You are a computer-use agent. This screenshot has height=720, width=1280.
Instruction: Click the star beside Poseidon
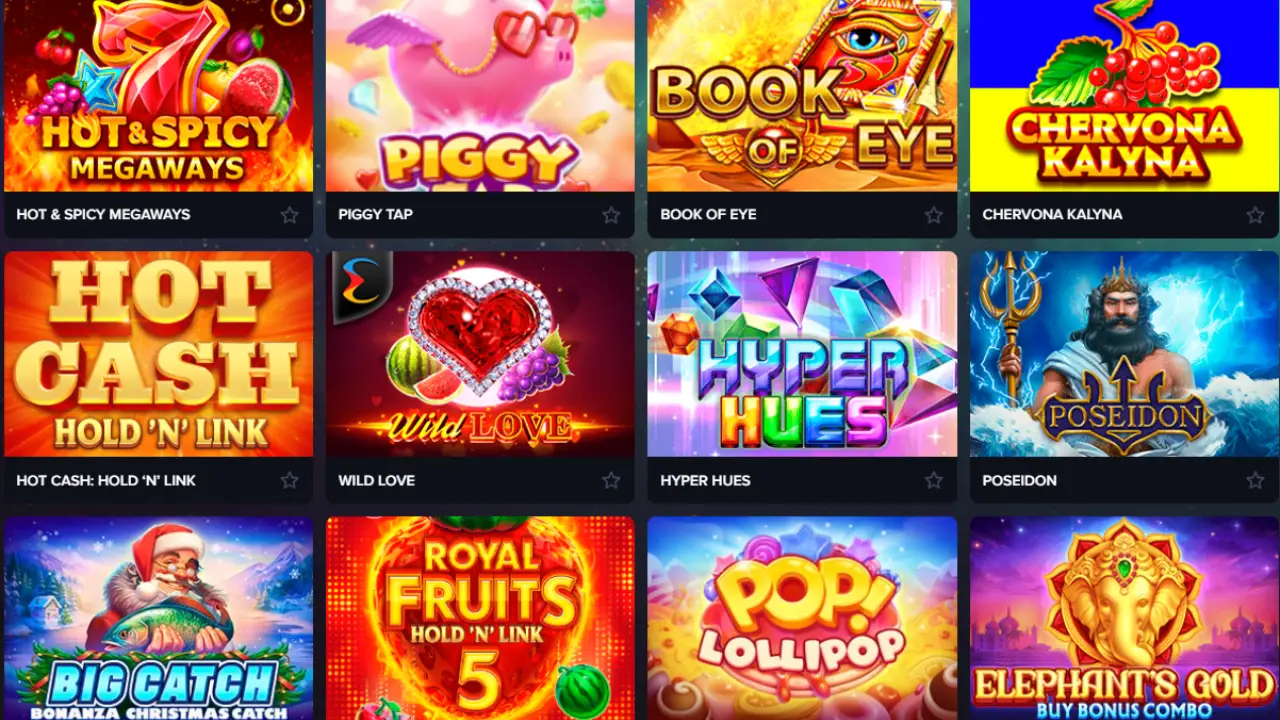tap(1255, 481)
